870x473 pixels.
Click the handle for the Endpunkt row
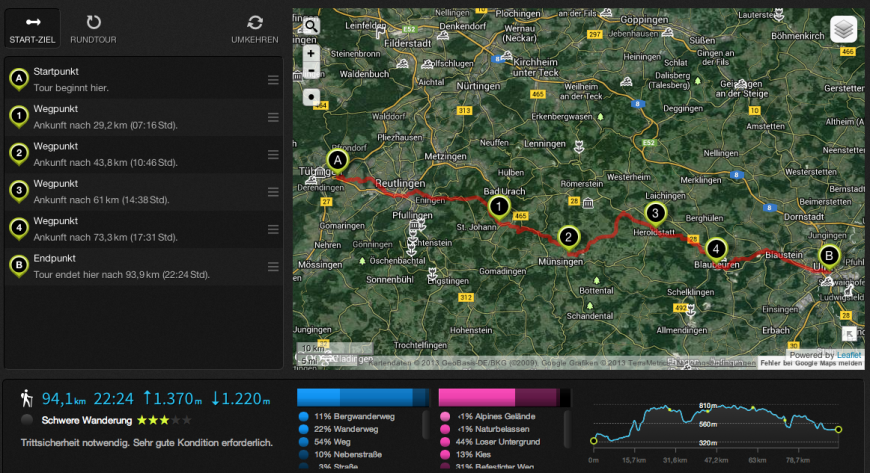pos(273,267)
